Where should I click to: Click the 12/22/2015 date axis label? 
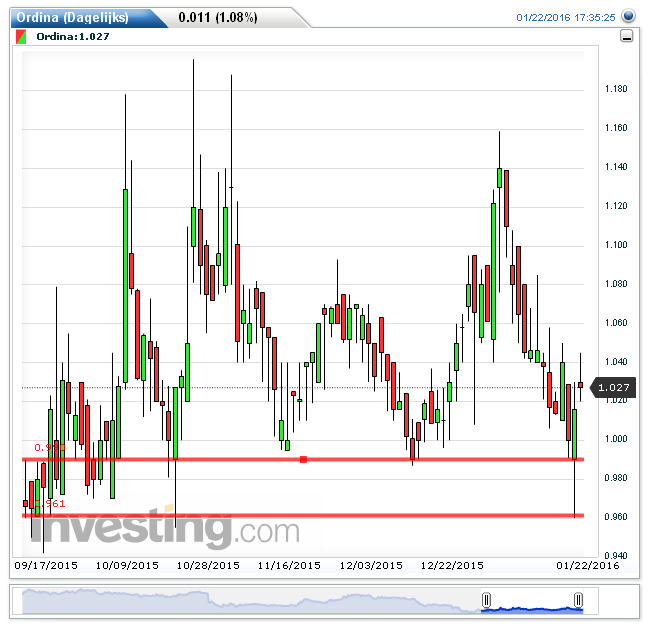452,565
